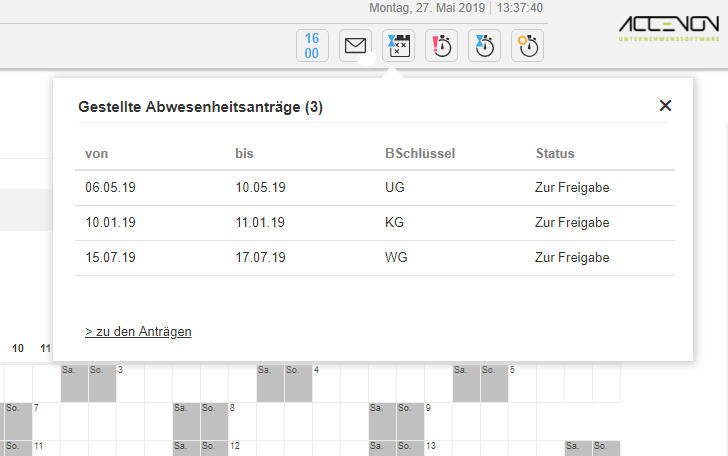Image resolution: width=728 pixels, height=456 pixels.
Task: Click the 'bis' column header
Action: coord(245,153)
